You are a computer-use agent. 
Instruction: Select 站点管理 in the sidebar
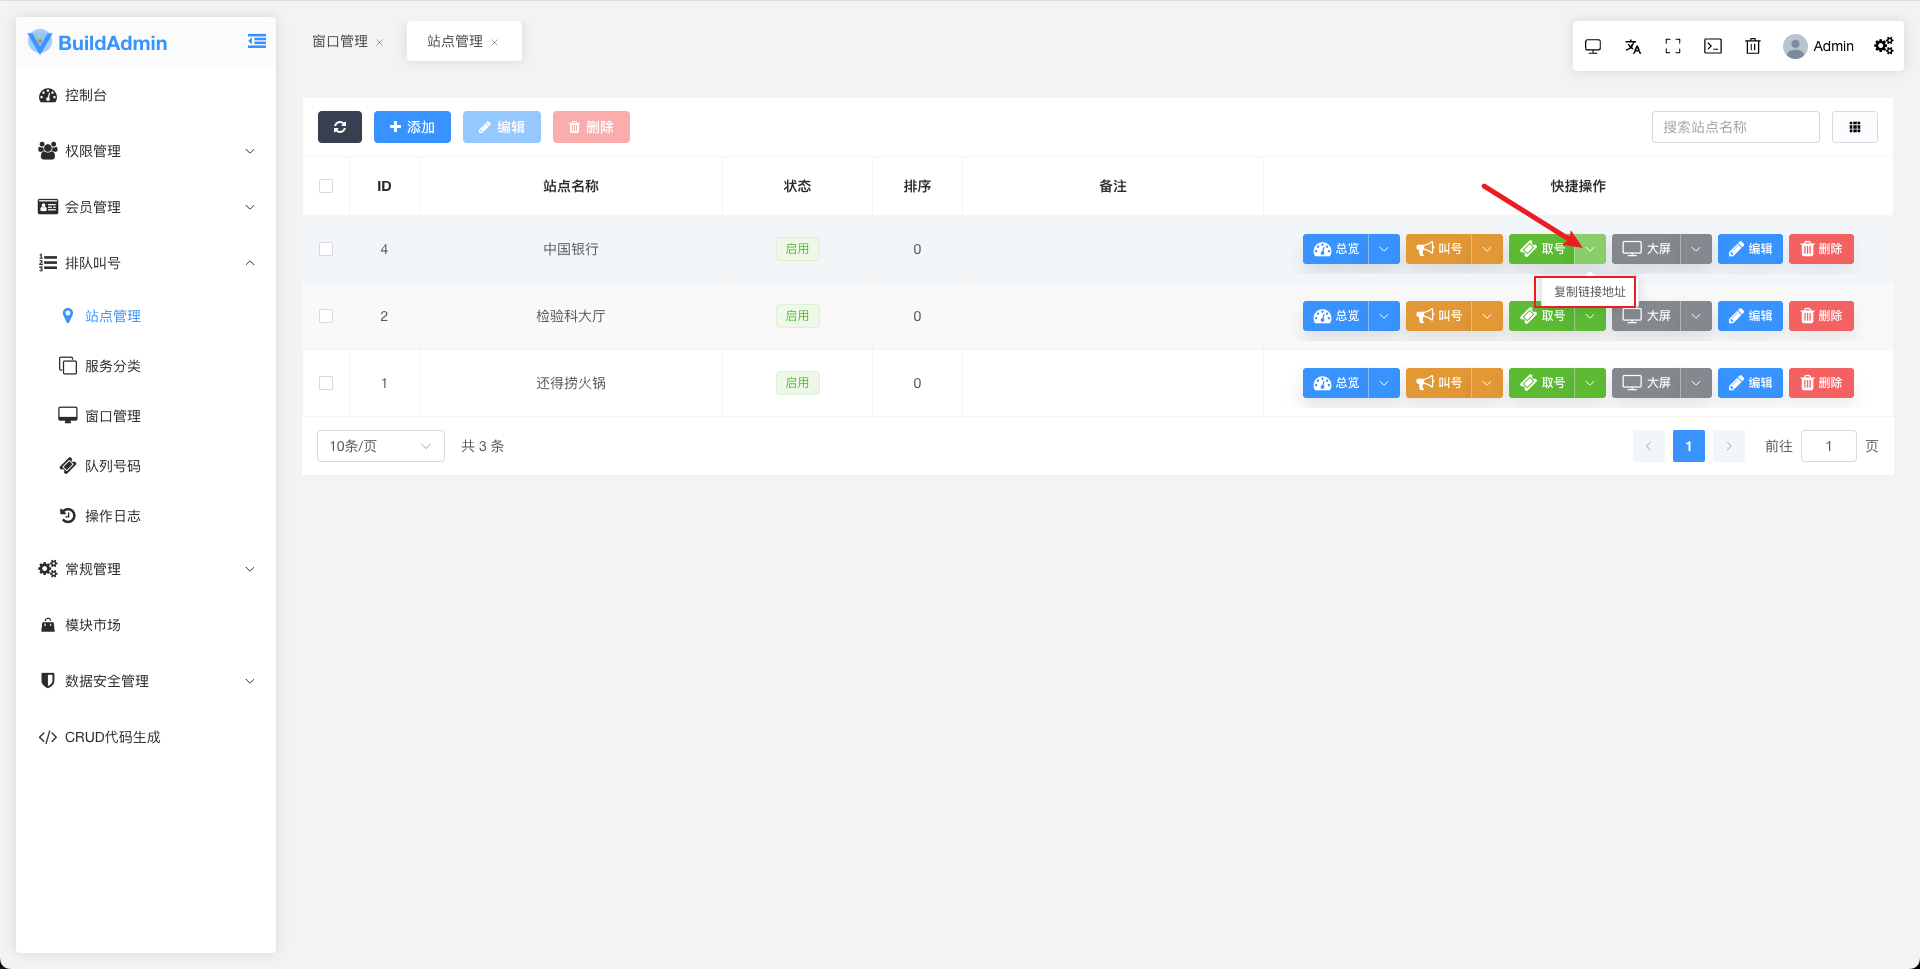click(146, 316)
